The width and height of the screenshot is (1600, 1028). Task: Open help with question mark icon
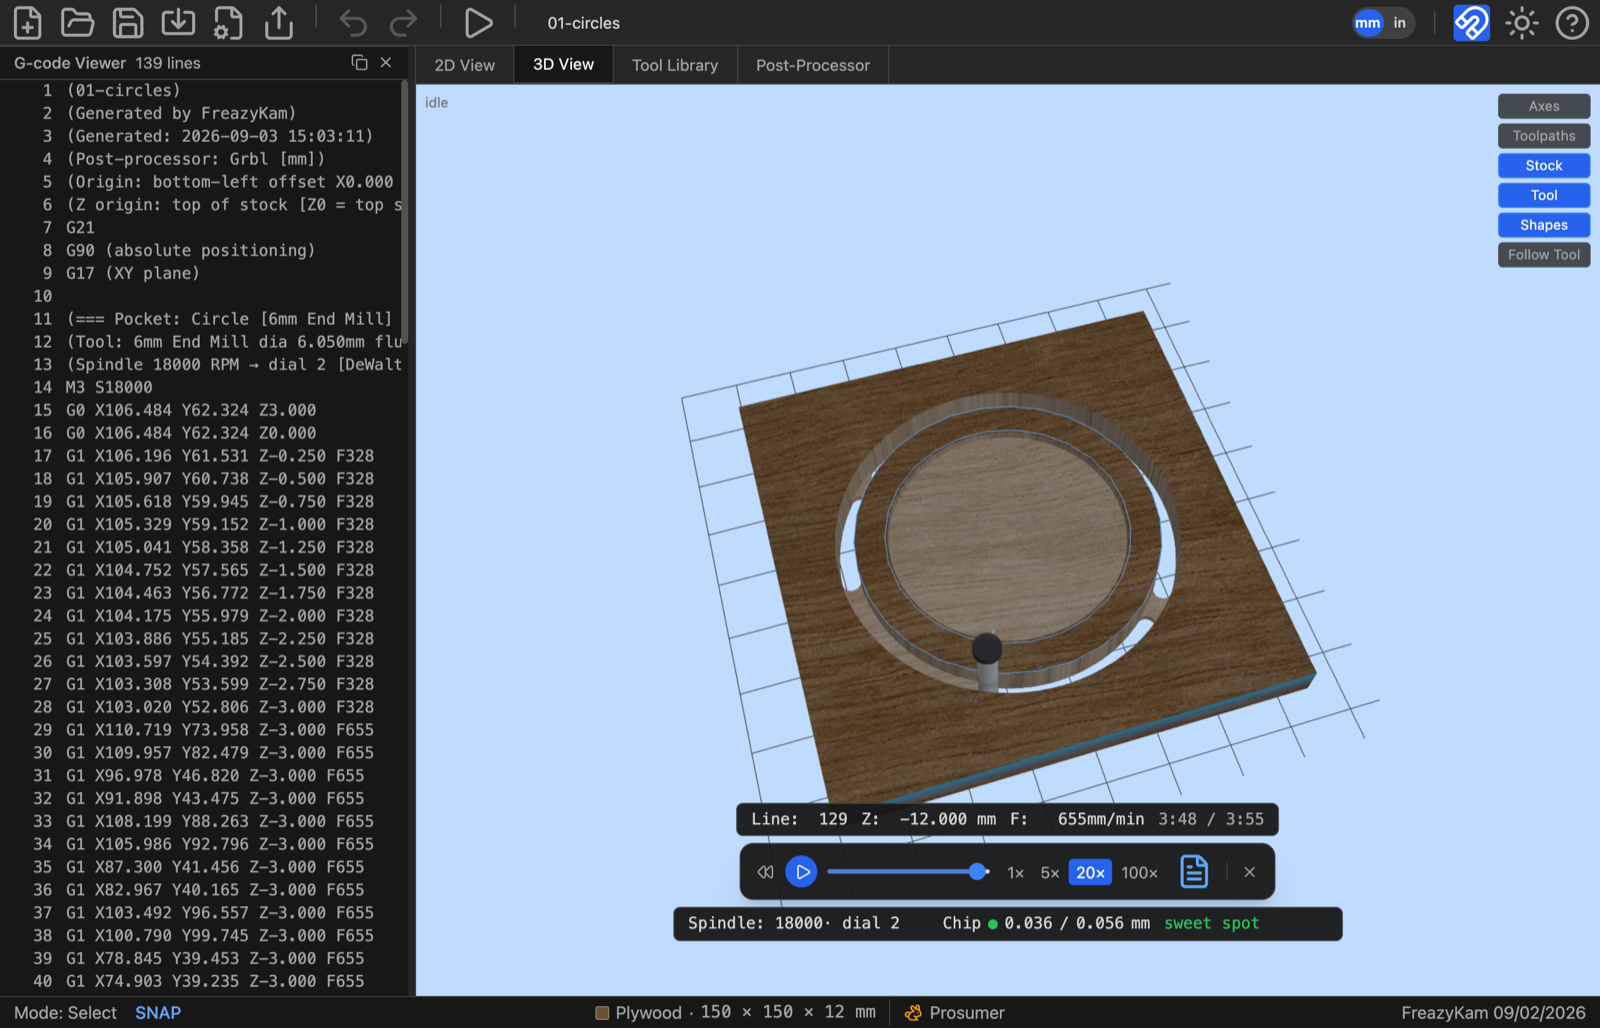(1572, 22)
